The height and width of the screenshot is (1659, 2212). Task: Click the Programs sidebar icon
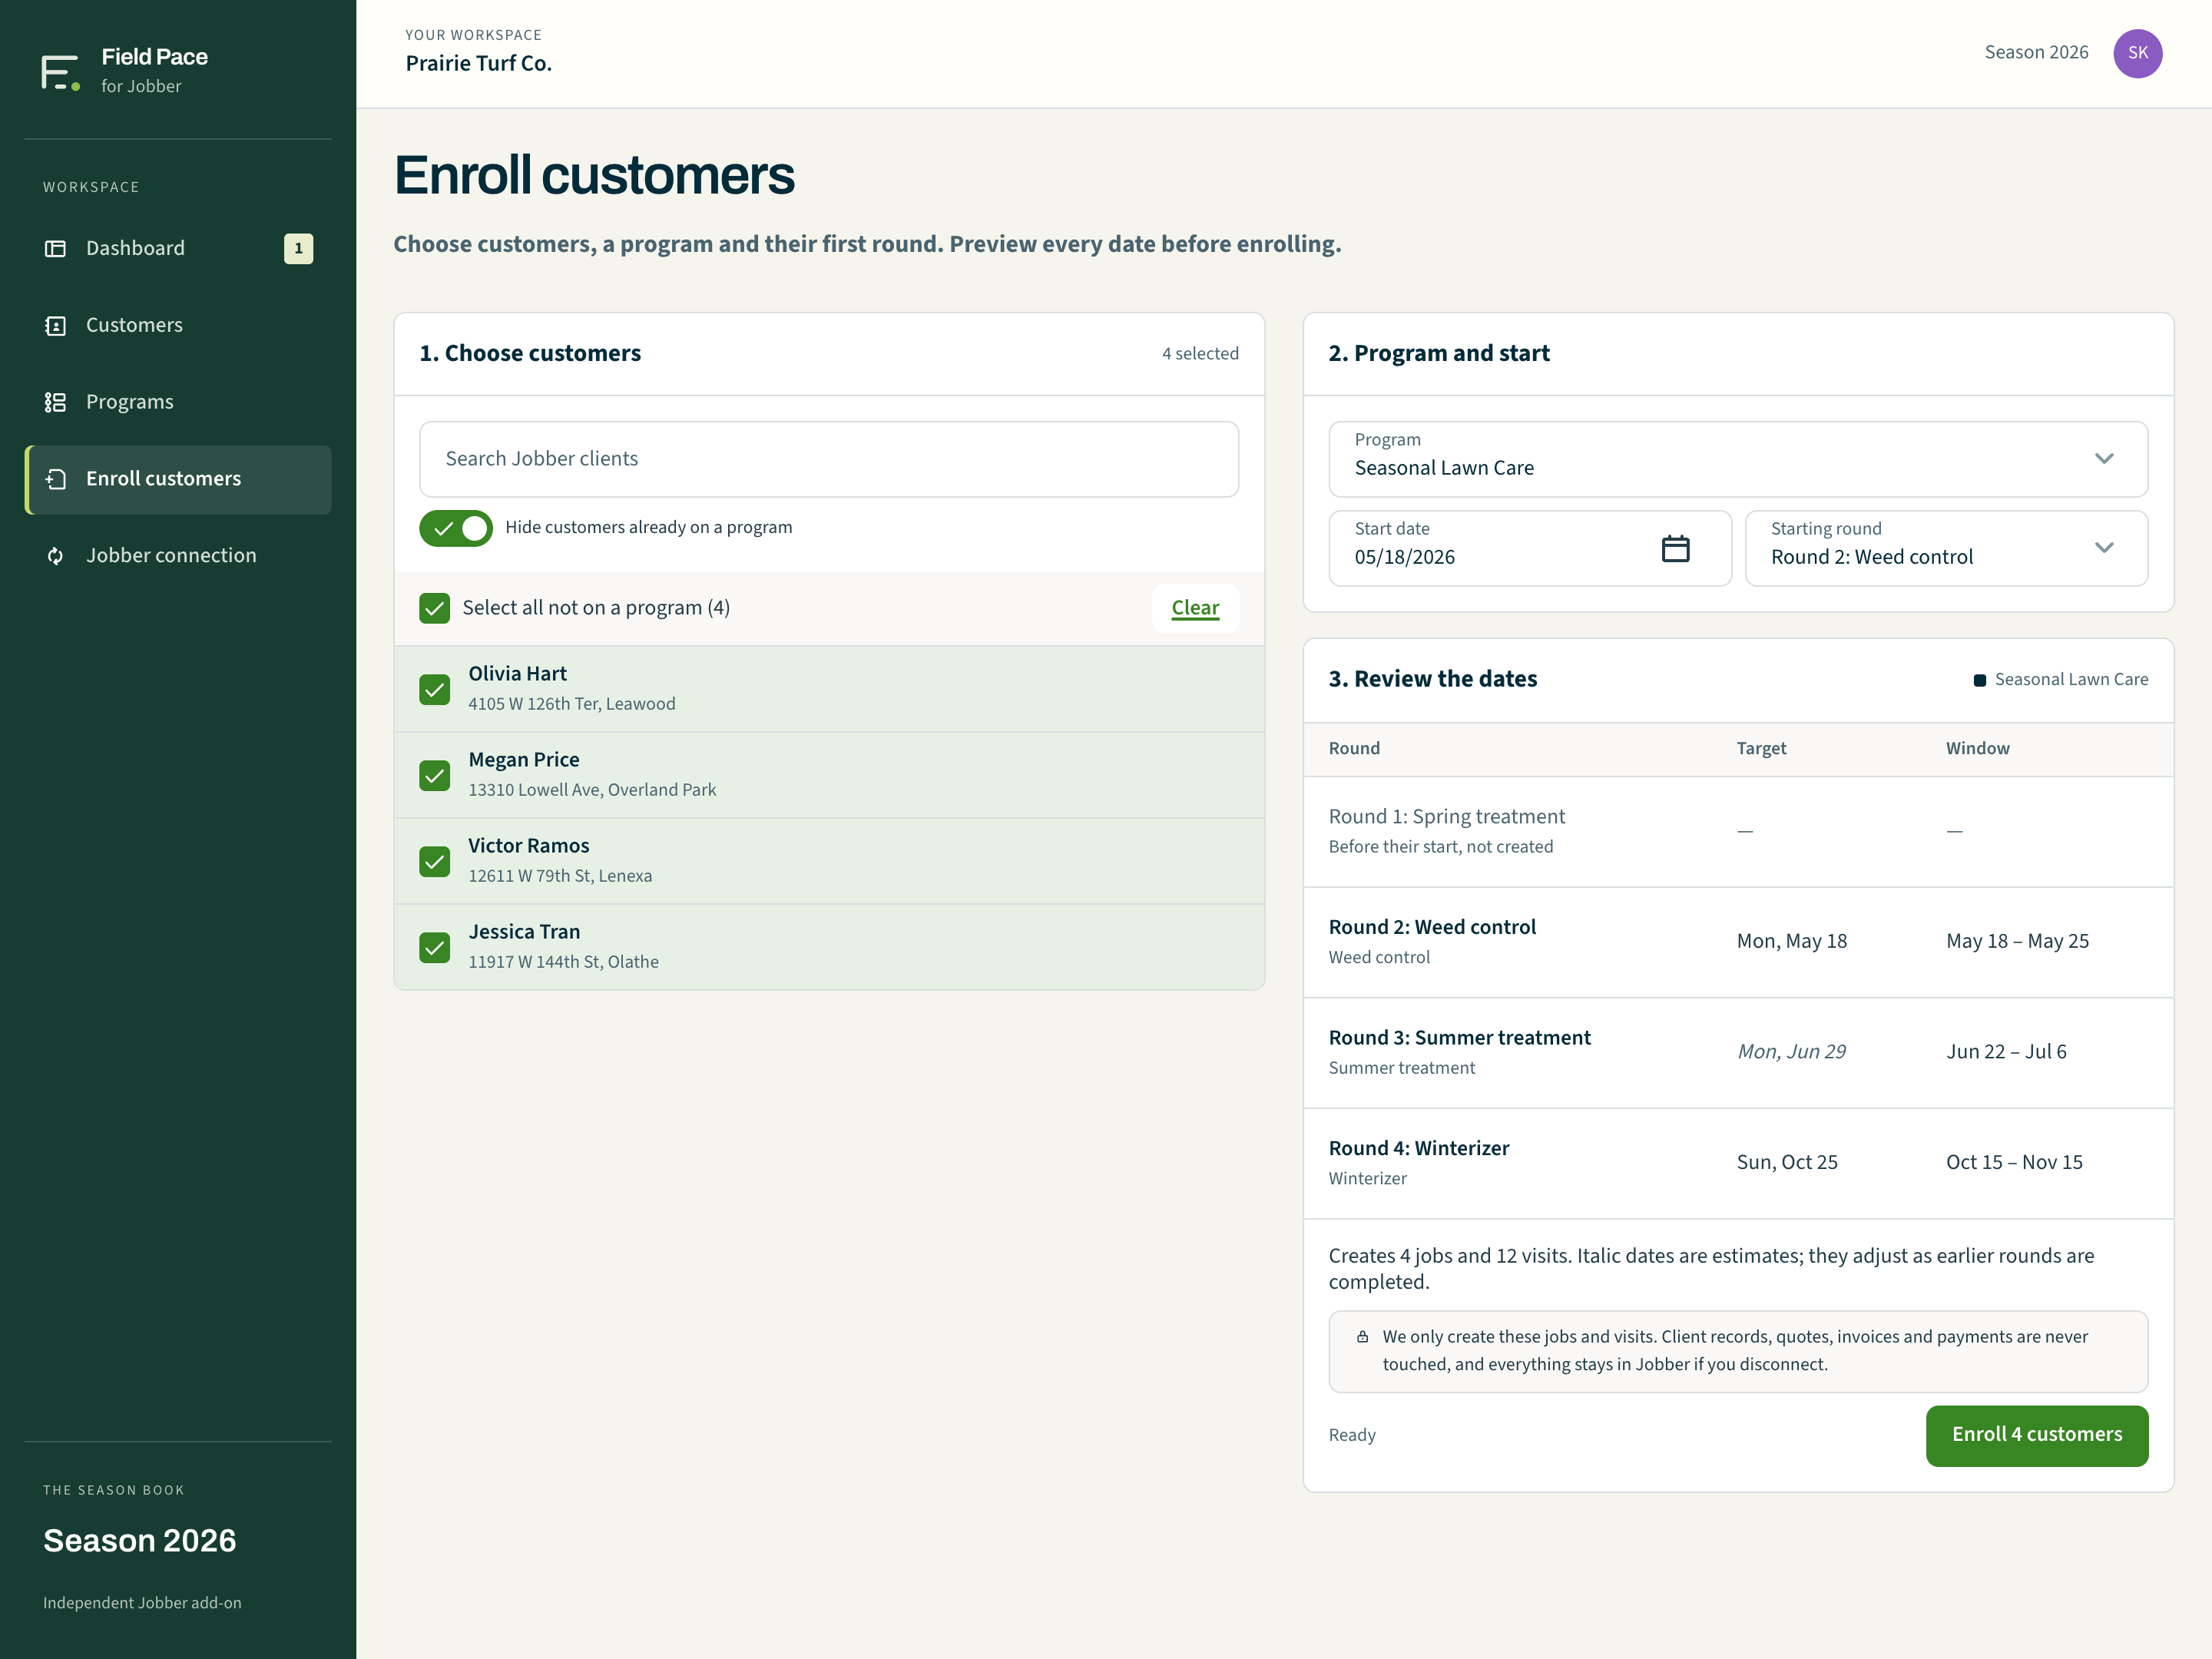(x=56, y=402)
